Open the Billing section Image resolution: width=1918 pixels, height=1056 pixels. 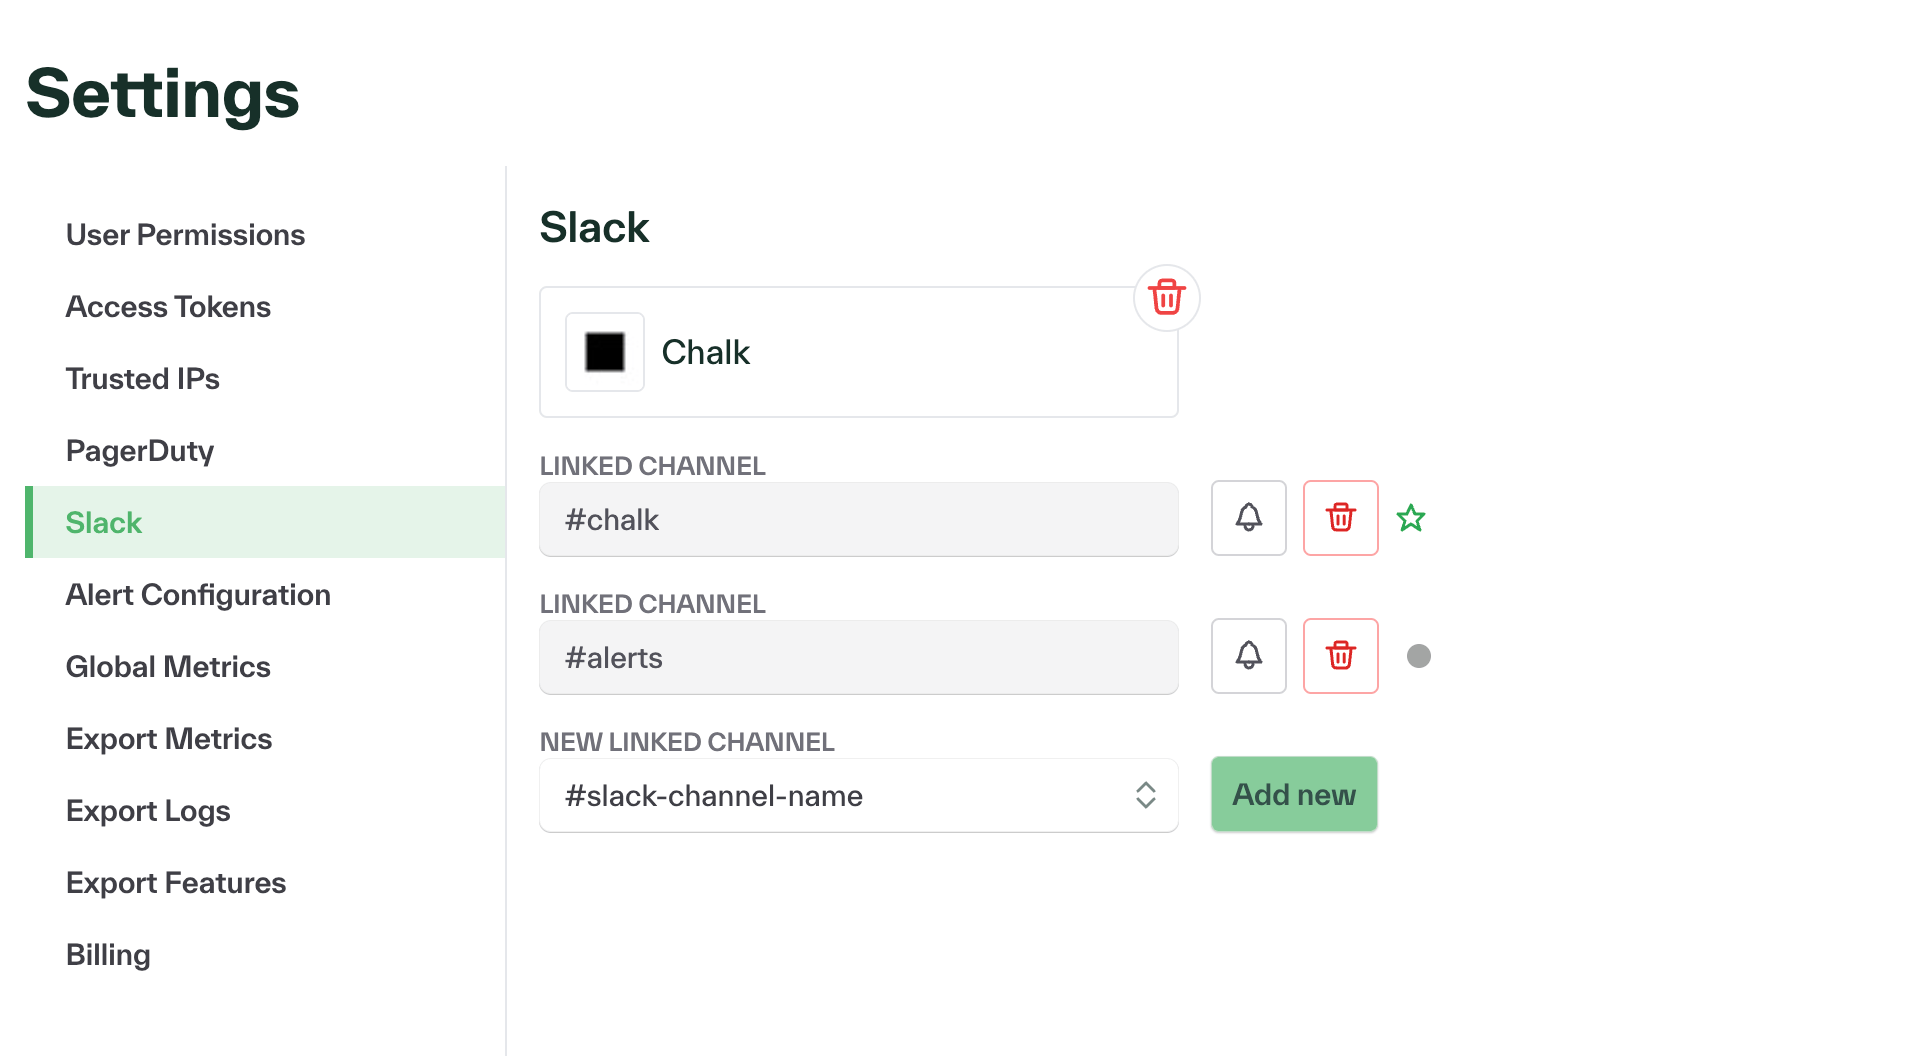tap(107, 954)
